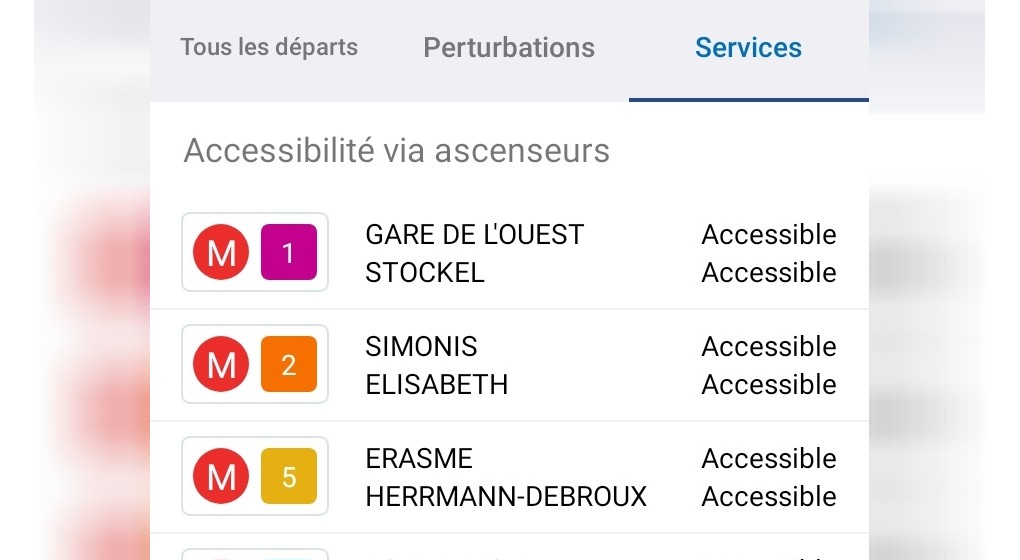Open the Perturbations tab
The height and width of the screenshot is (560, 1020).
pyautogui.click(x=509, y=48)
